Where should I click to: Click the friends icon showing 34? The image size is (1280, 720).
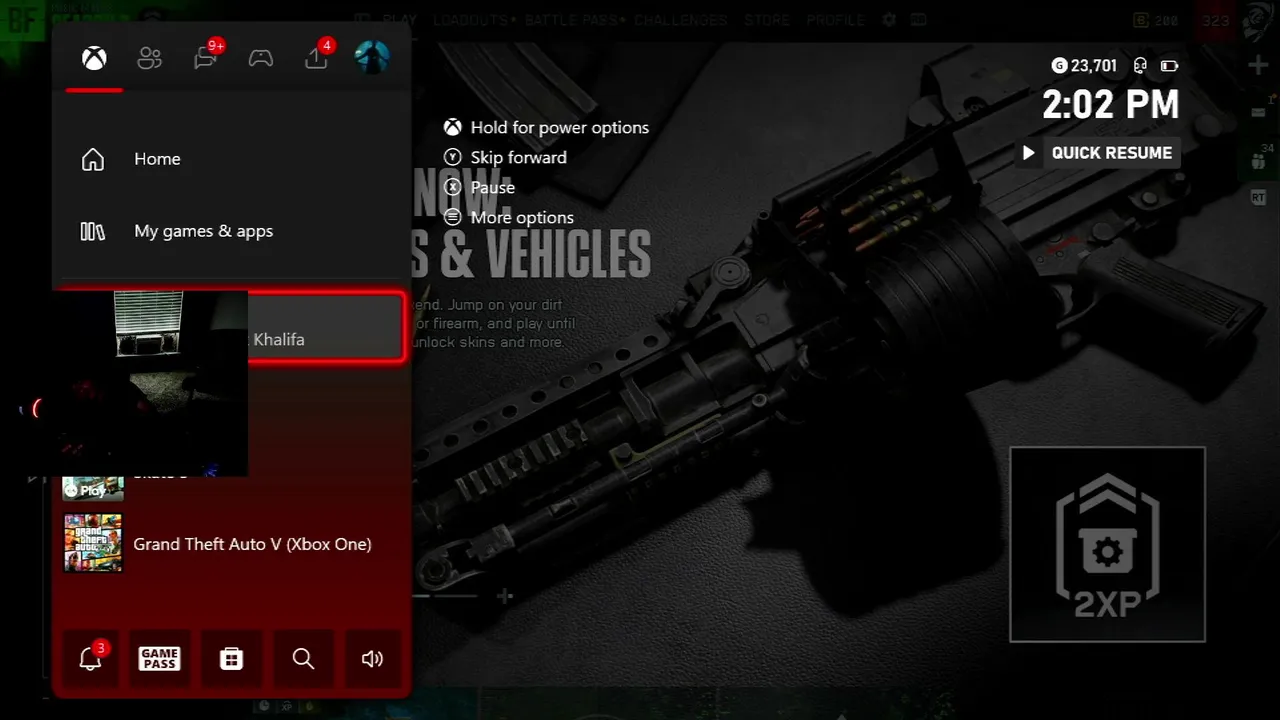[1258, 160]
